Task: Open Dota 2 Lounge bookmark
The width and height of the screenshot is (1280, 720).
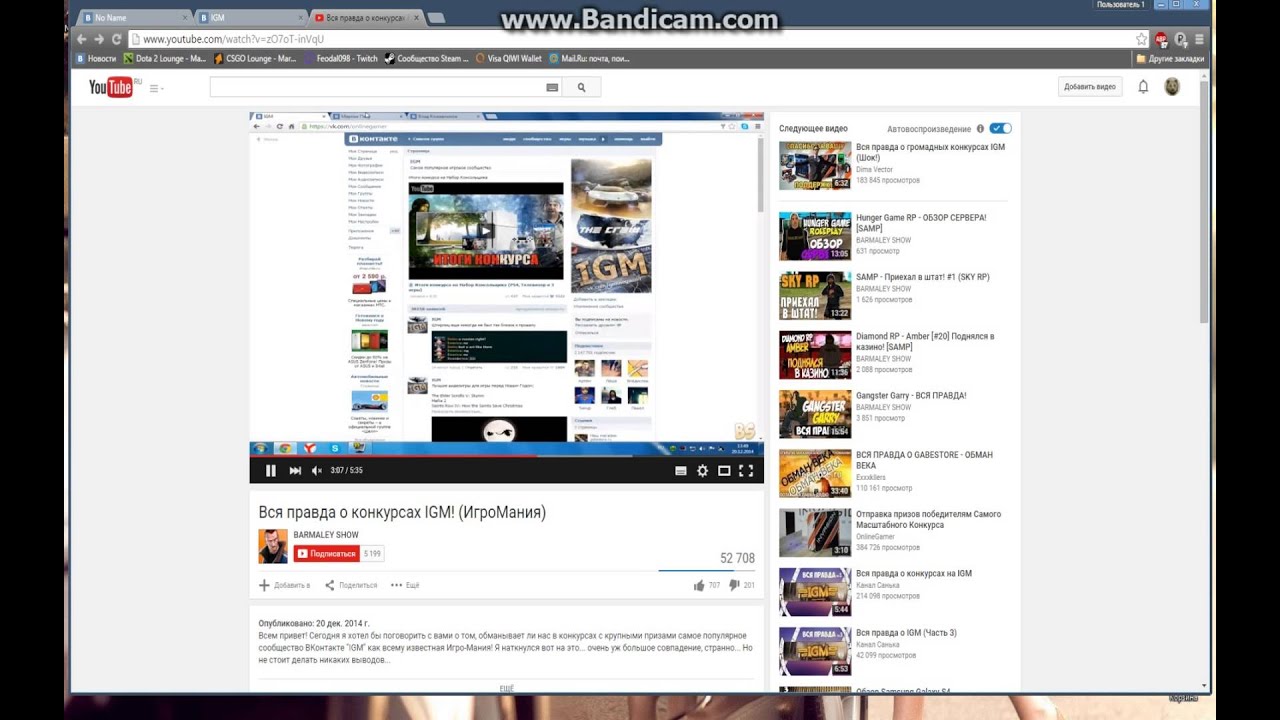Action: coord(165,59)
